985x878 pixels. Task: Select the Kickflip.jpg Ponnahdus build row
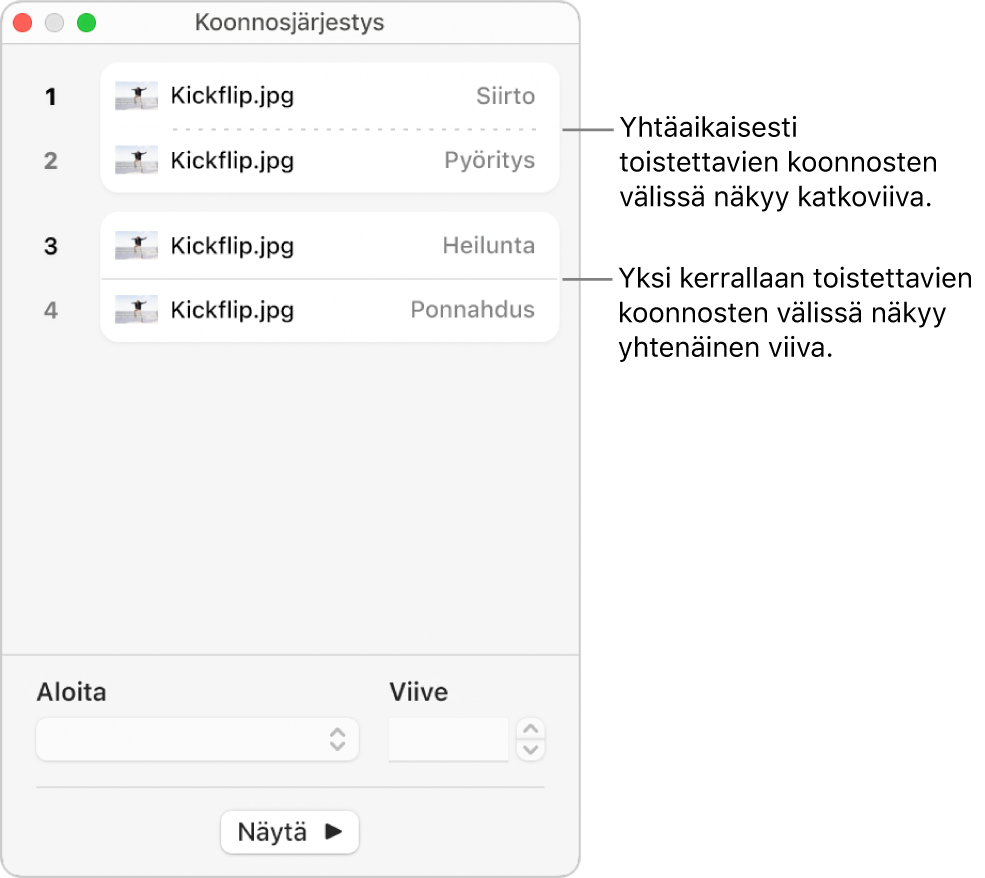[329, 310]
